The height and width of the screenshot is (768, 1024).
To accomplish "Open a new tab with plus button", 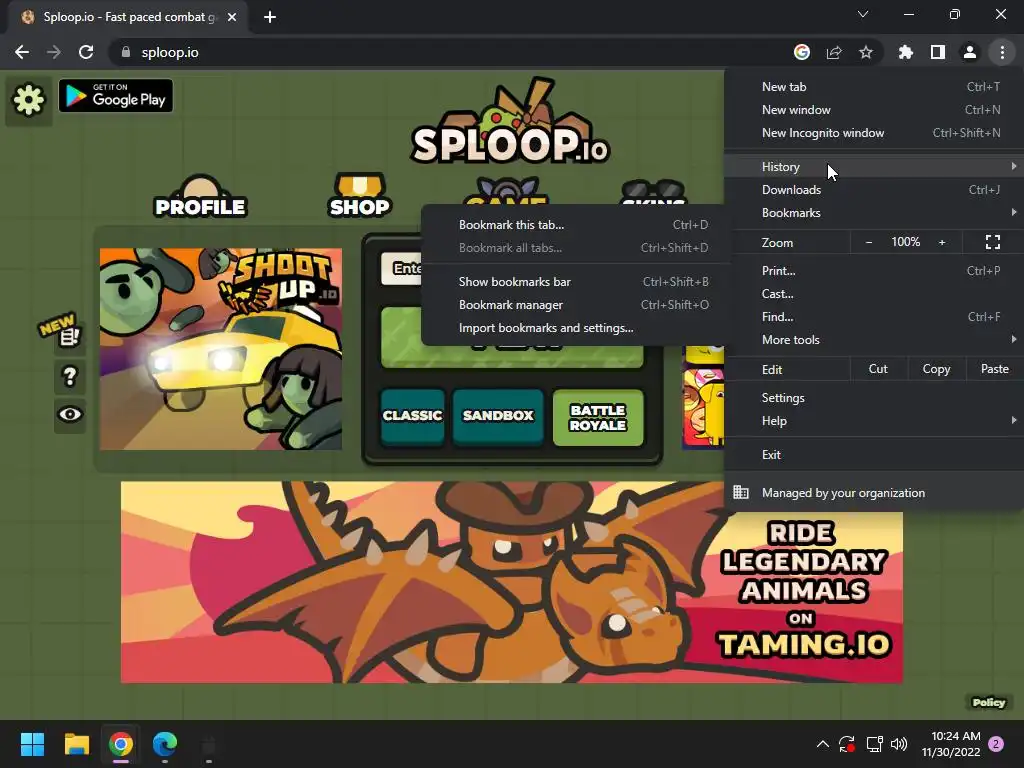I will click(270, 17).
